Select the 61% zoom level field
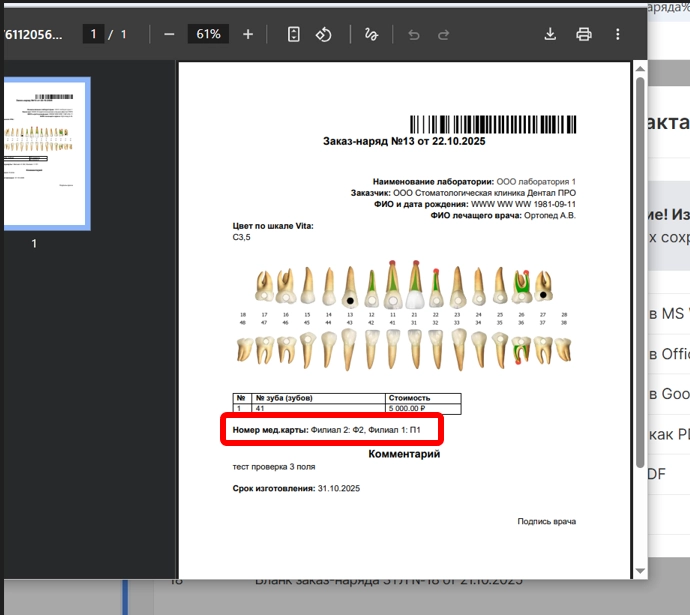Image resolution: width=690 pixels, height=615 pixels. tap(208, 34)
